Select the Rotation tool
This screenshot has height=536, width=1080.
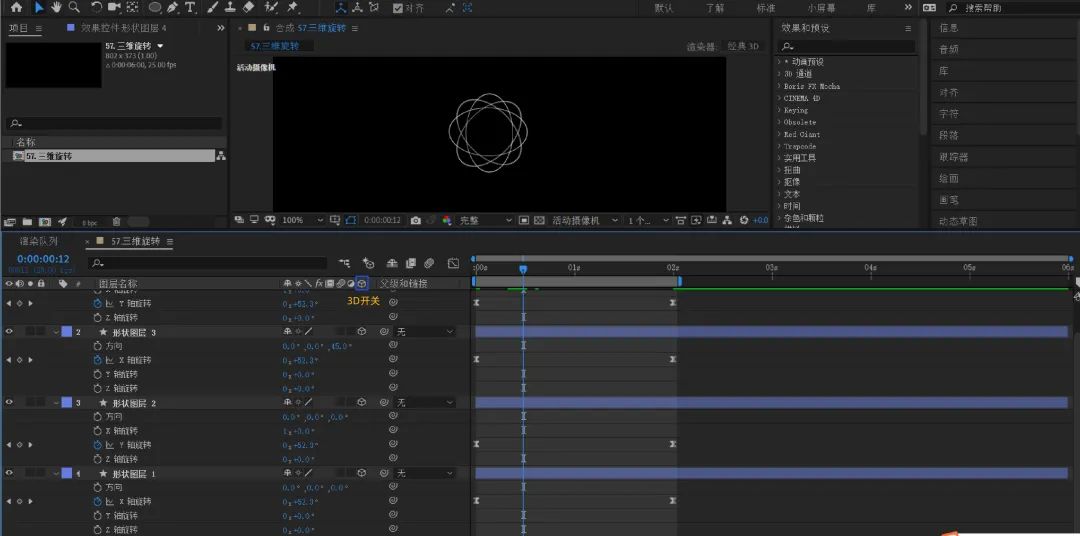pos(96,8)
